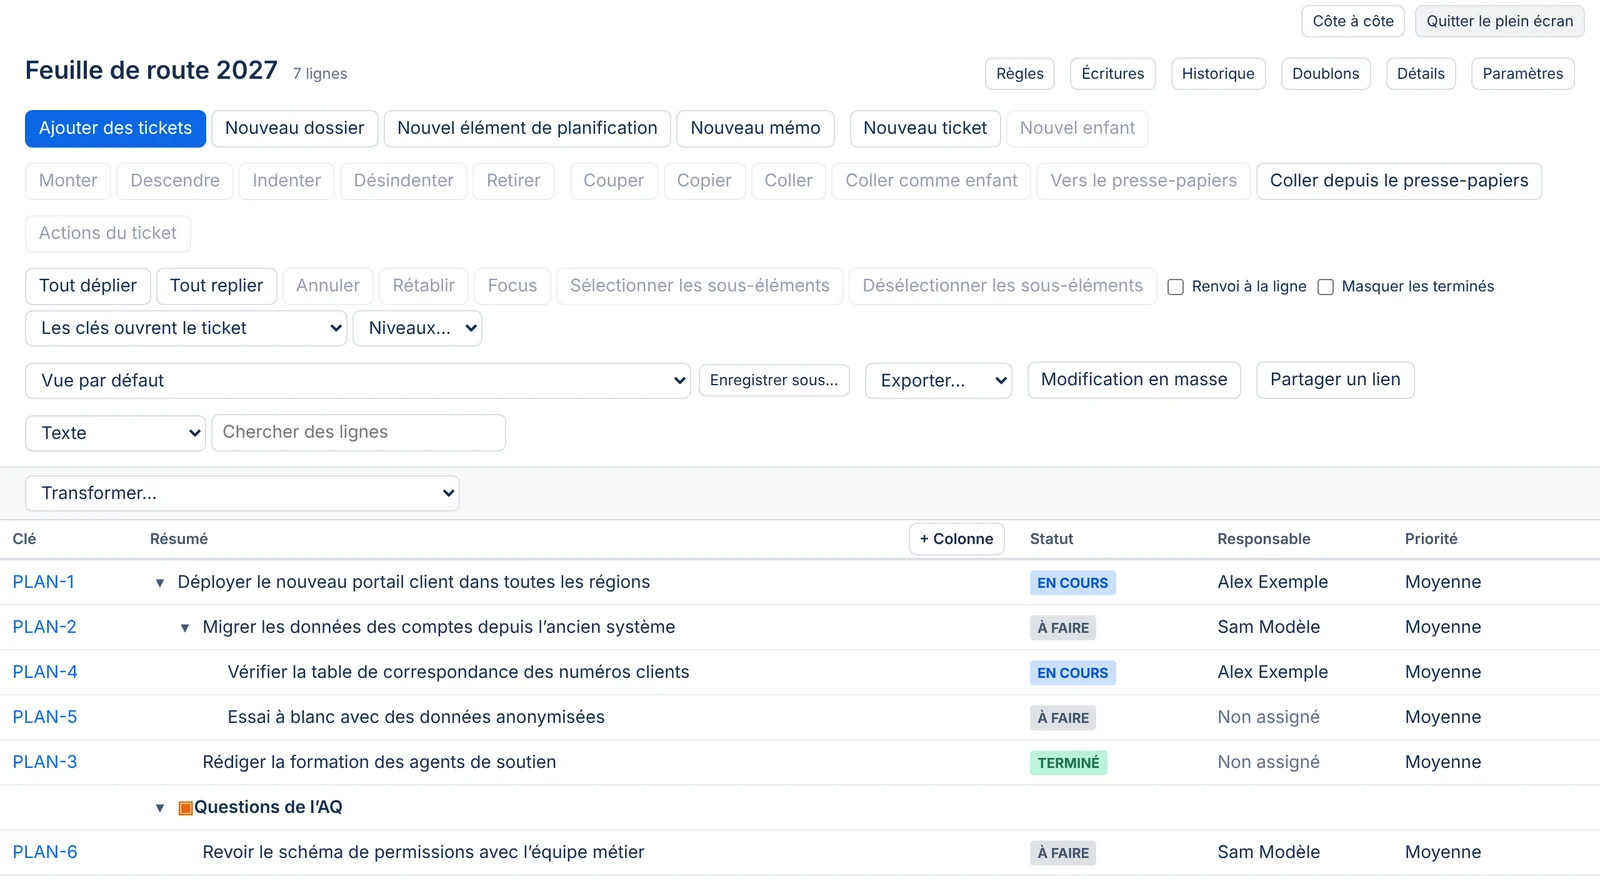Screen dimensions: 1600x888
Task: Click the Statut column header
Action: click(1052, 539)
